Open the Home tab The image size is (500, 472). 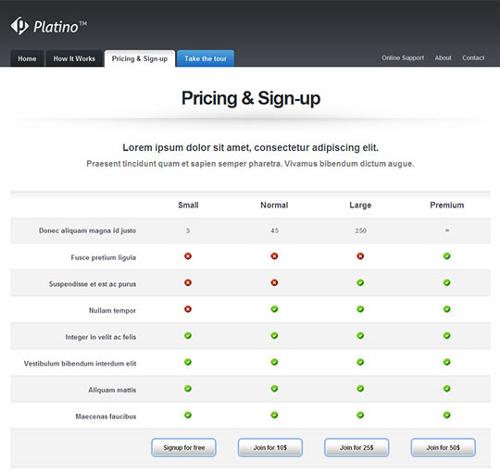[27, 59]
